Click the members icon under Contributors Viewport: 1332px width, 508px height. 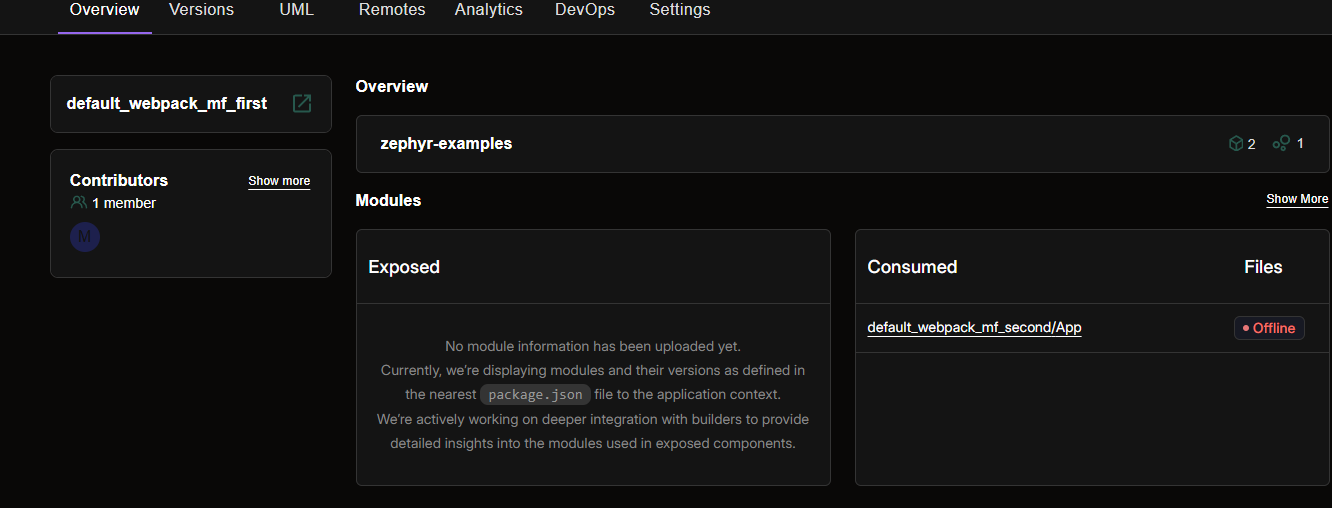79,203
